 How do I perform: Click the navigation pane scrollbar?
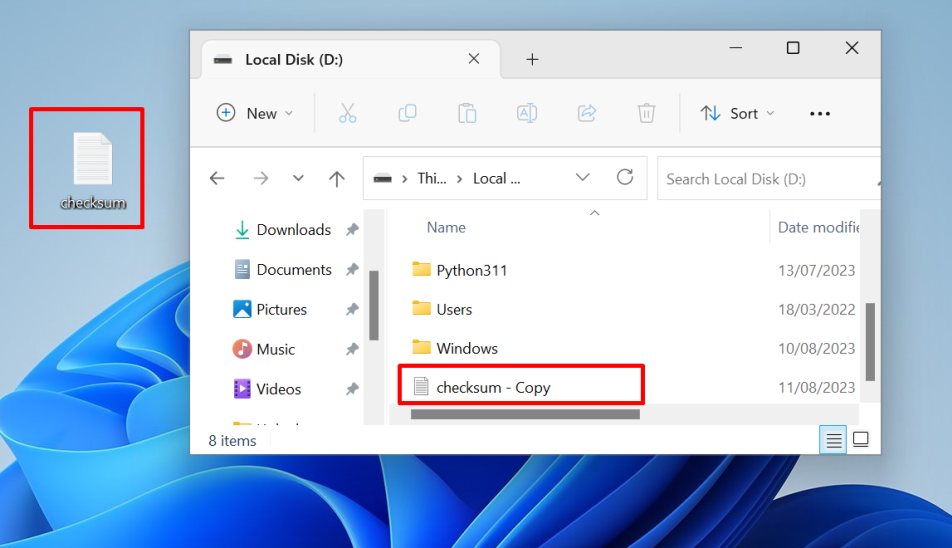click(374, 305)
